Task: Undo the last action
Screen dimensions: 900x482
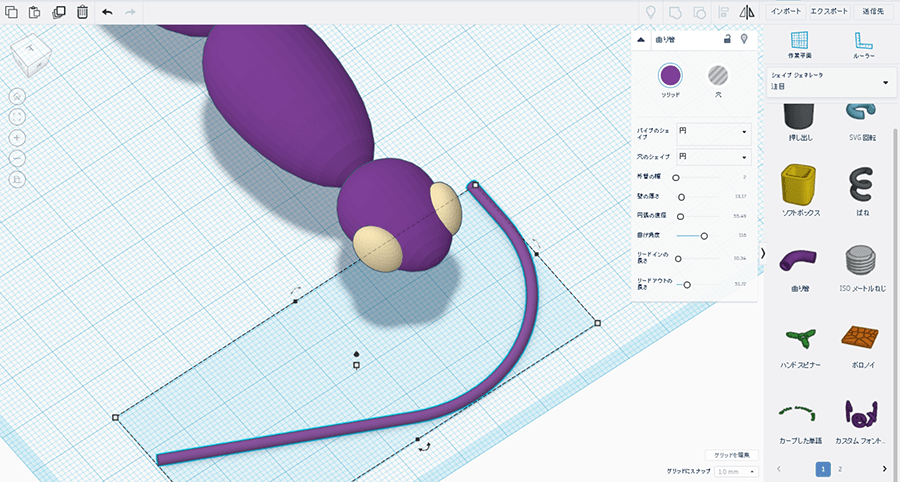Action: [107, 12]
